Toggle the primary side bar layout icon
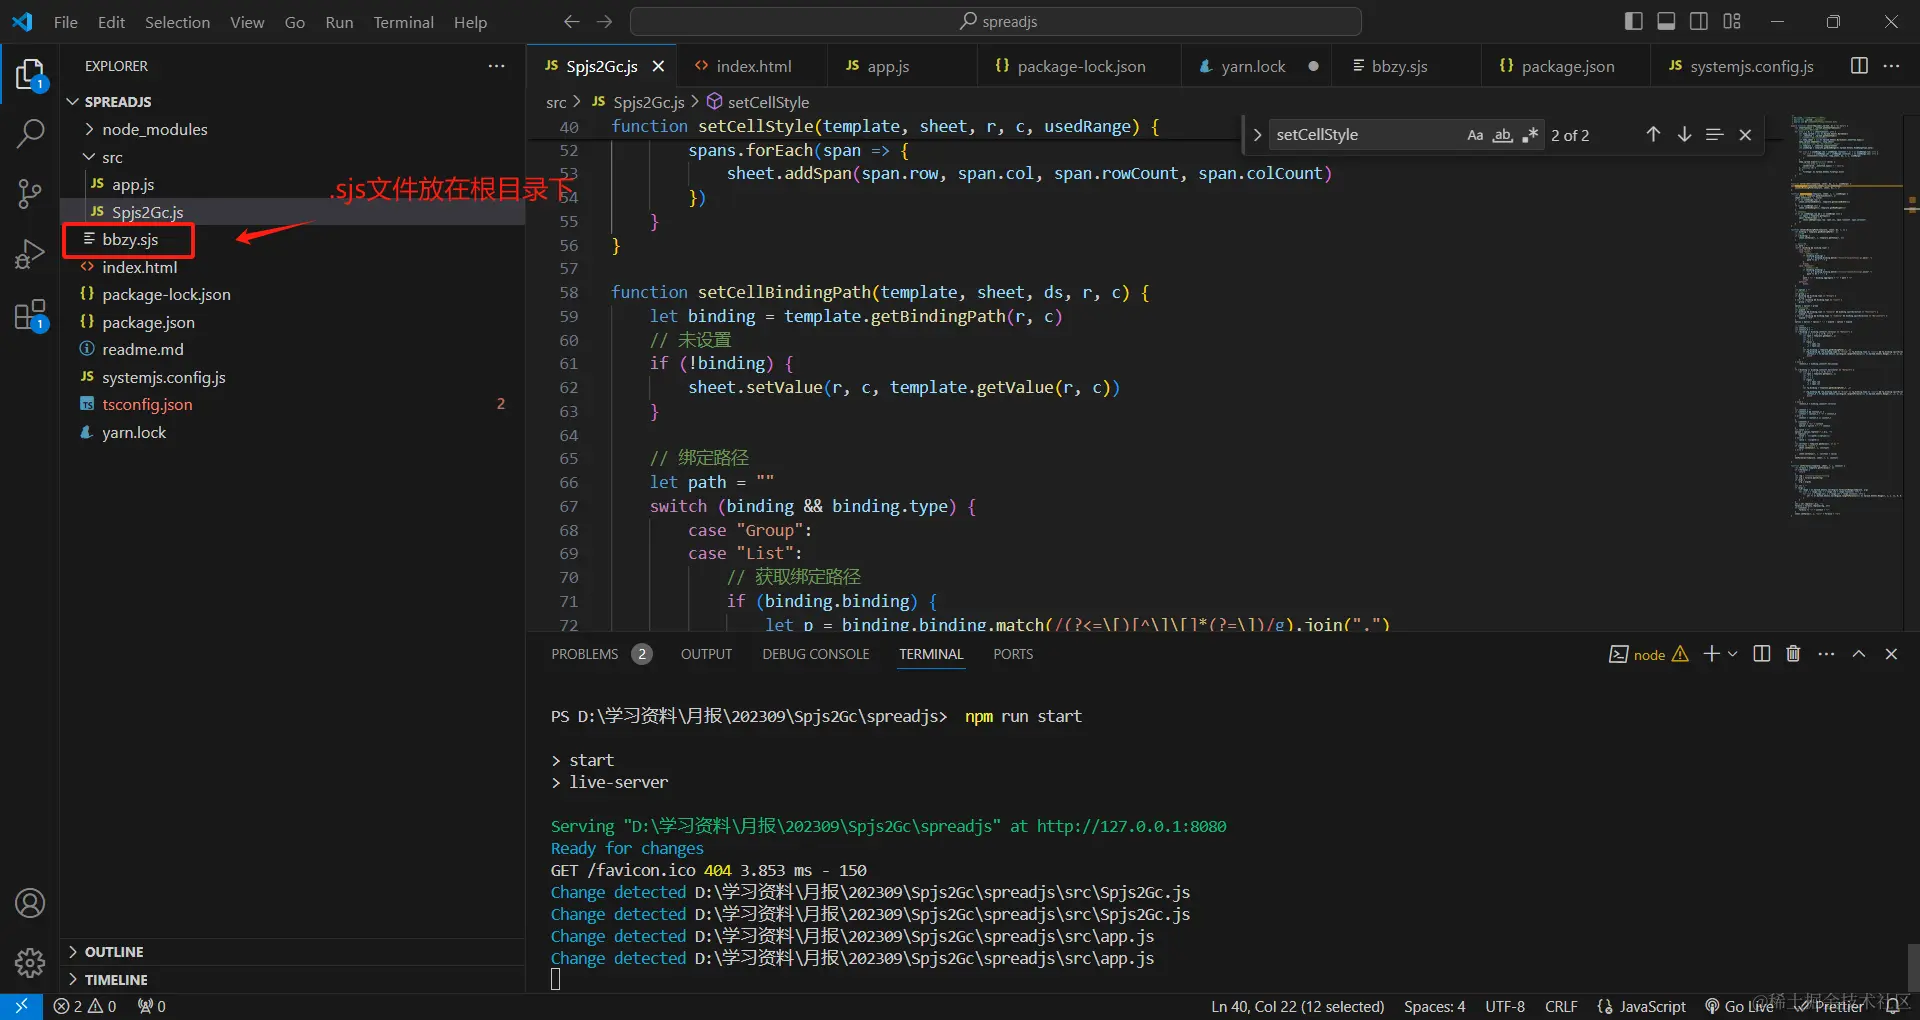This screenshot has width=1920, height=1020. point(1633,21)
